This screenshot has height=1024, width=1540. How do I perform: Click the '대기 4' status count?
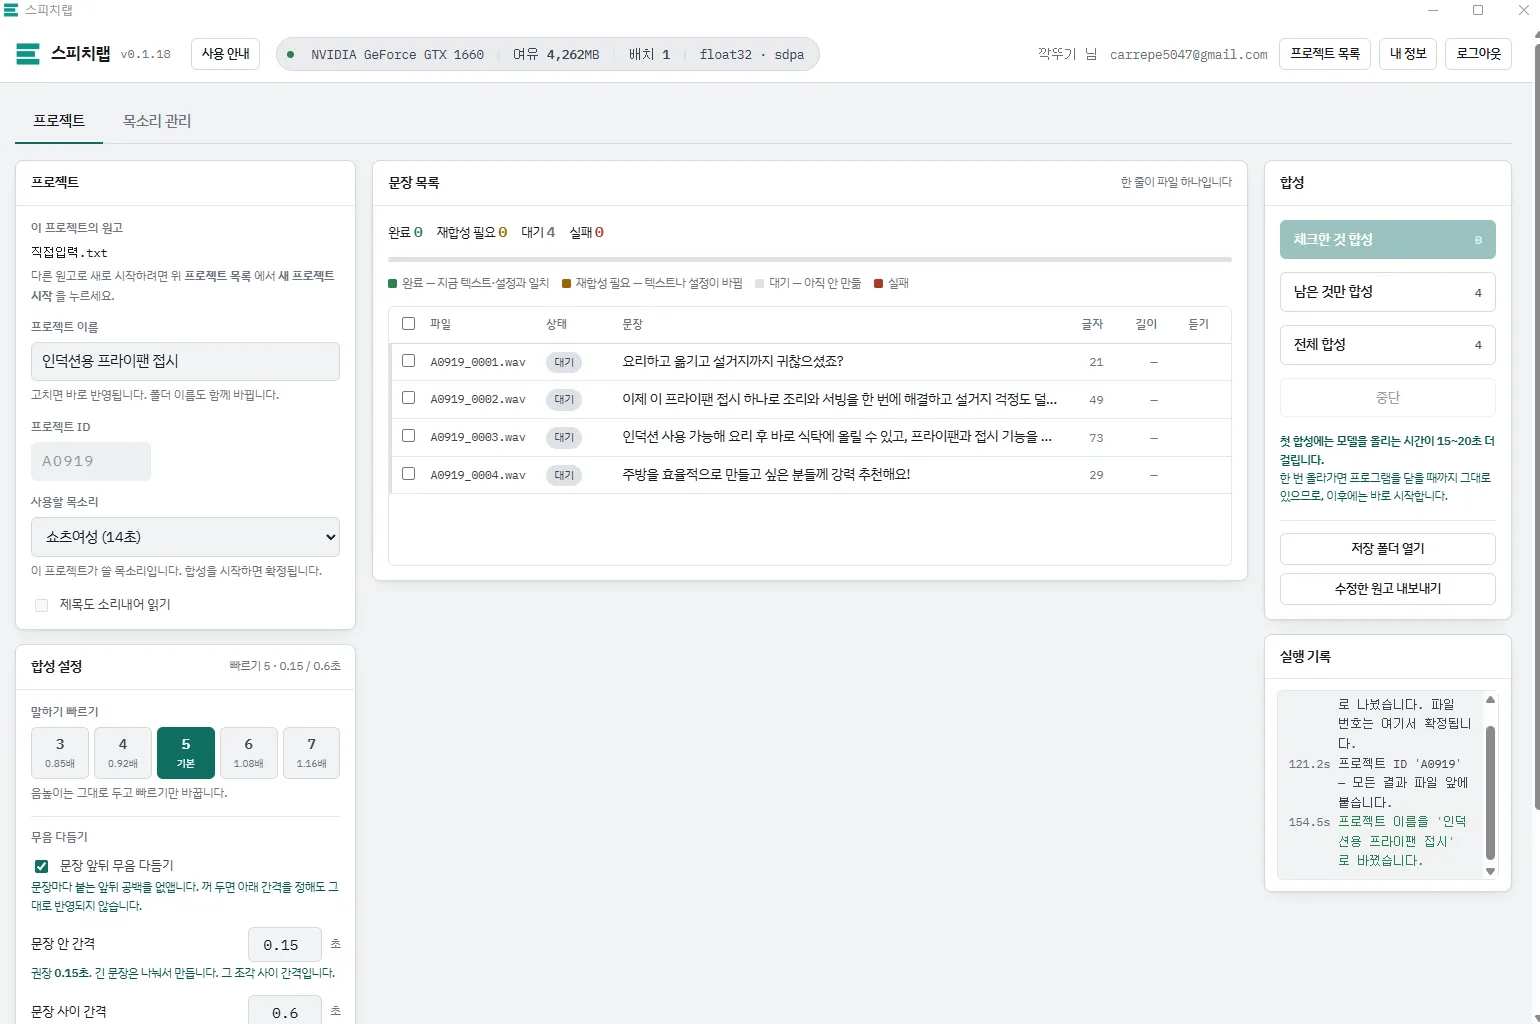538,232
